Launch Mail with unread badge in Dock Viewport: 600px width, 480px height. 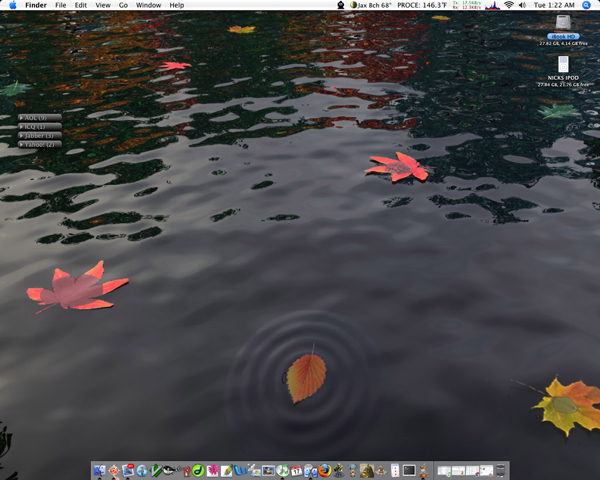pos(128,470)
